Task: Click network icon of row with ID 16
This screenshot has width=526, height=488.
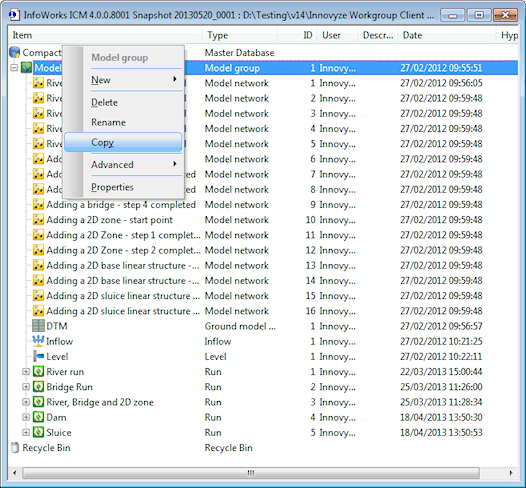Action: coord(38,311)
